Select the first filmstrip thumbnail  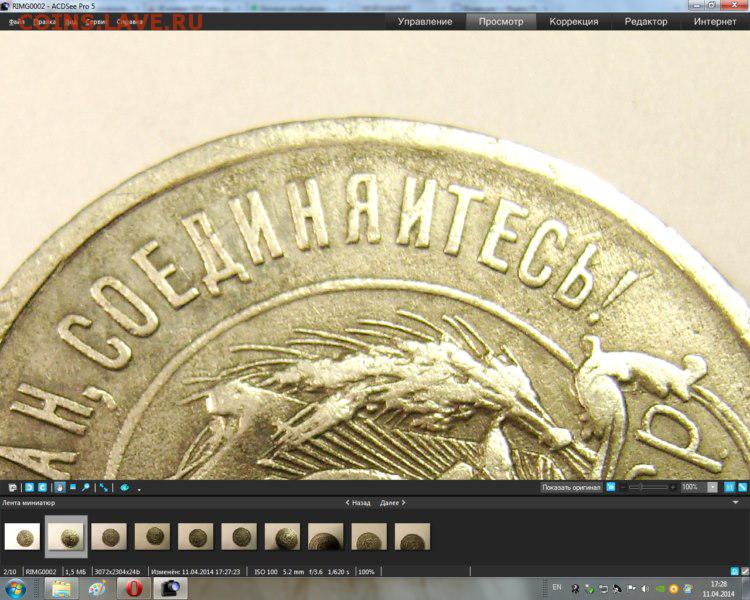pyautogui.click(x=22, y=536)
